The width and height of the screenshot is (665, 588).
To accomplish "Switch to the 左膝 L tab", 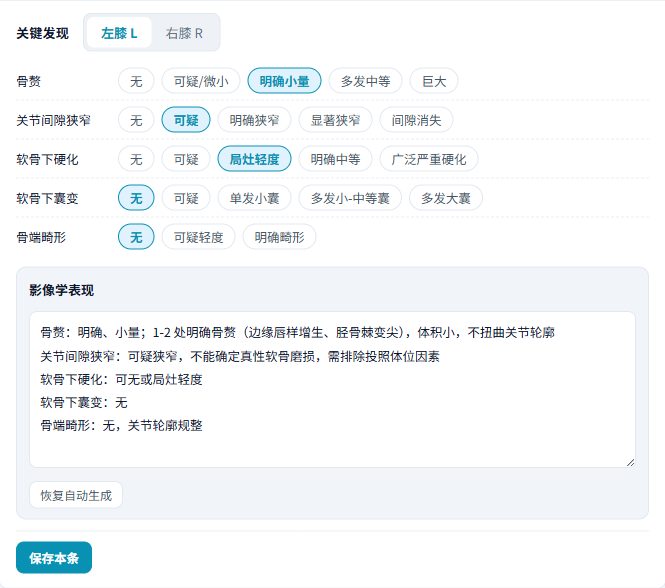I will [119, 33].
